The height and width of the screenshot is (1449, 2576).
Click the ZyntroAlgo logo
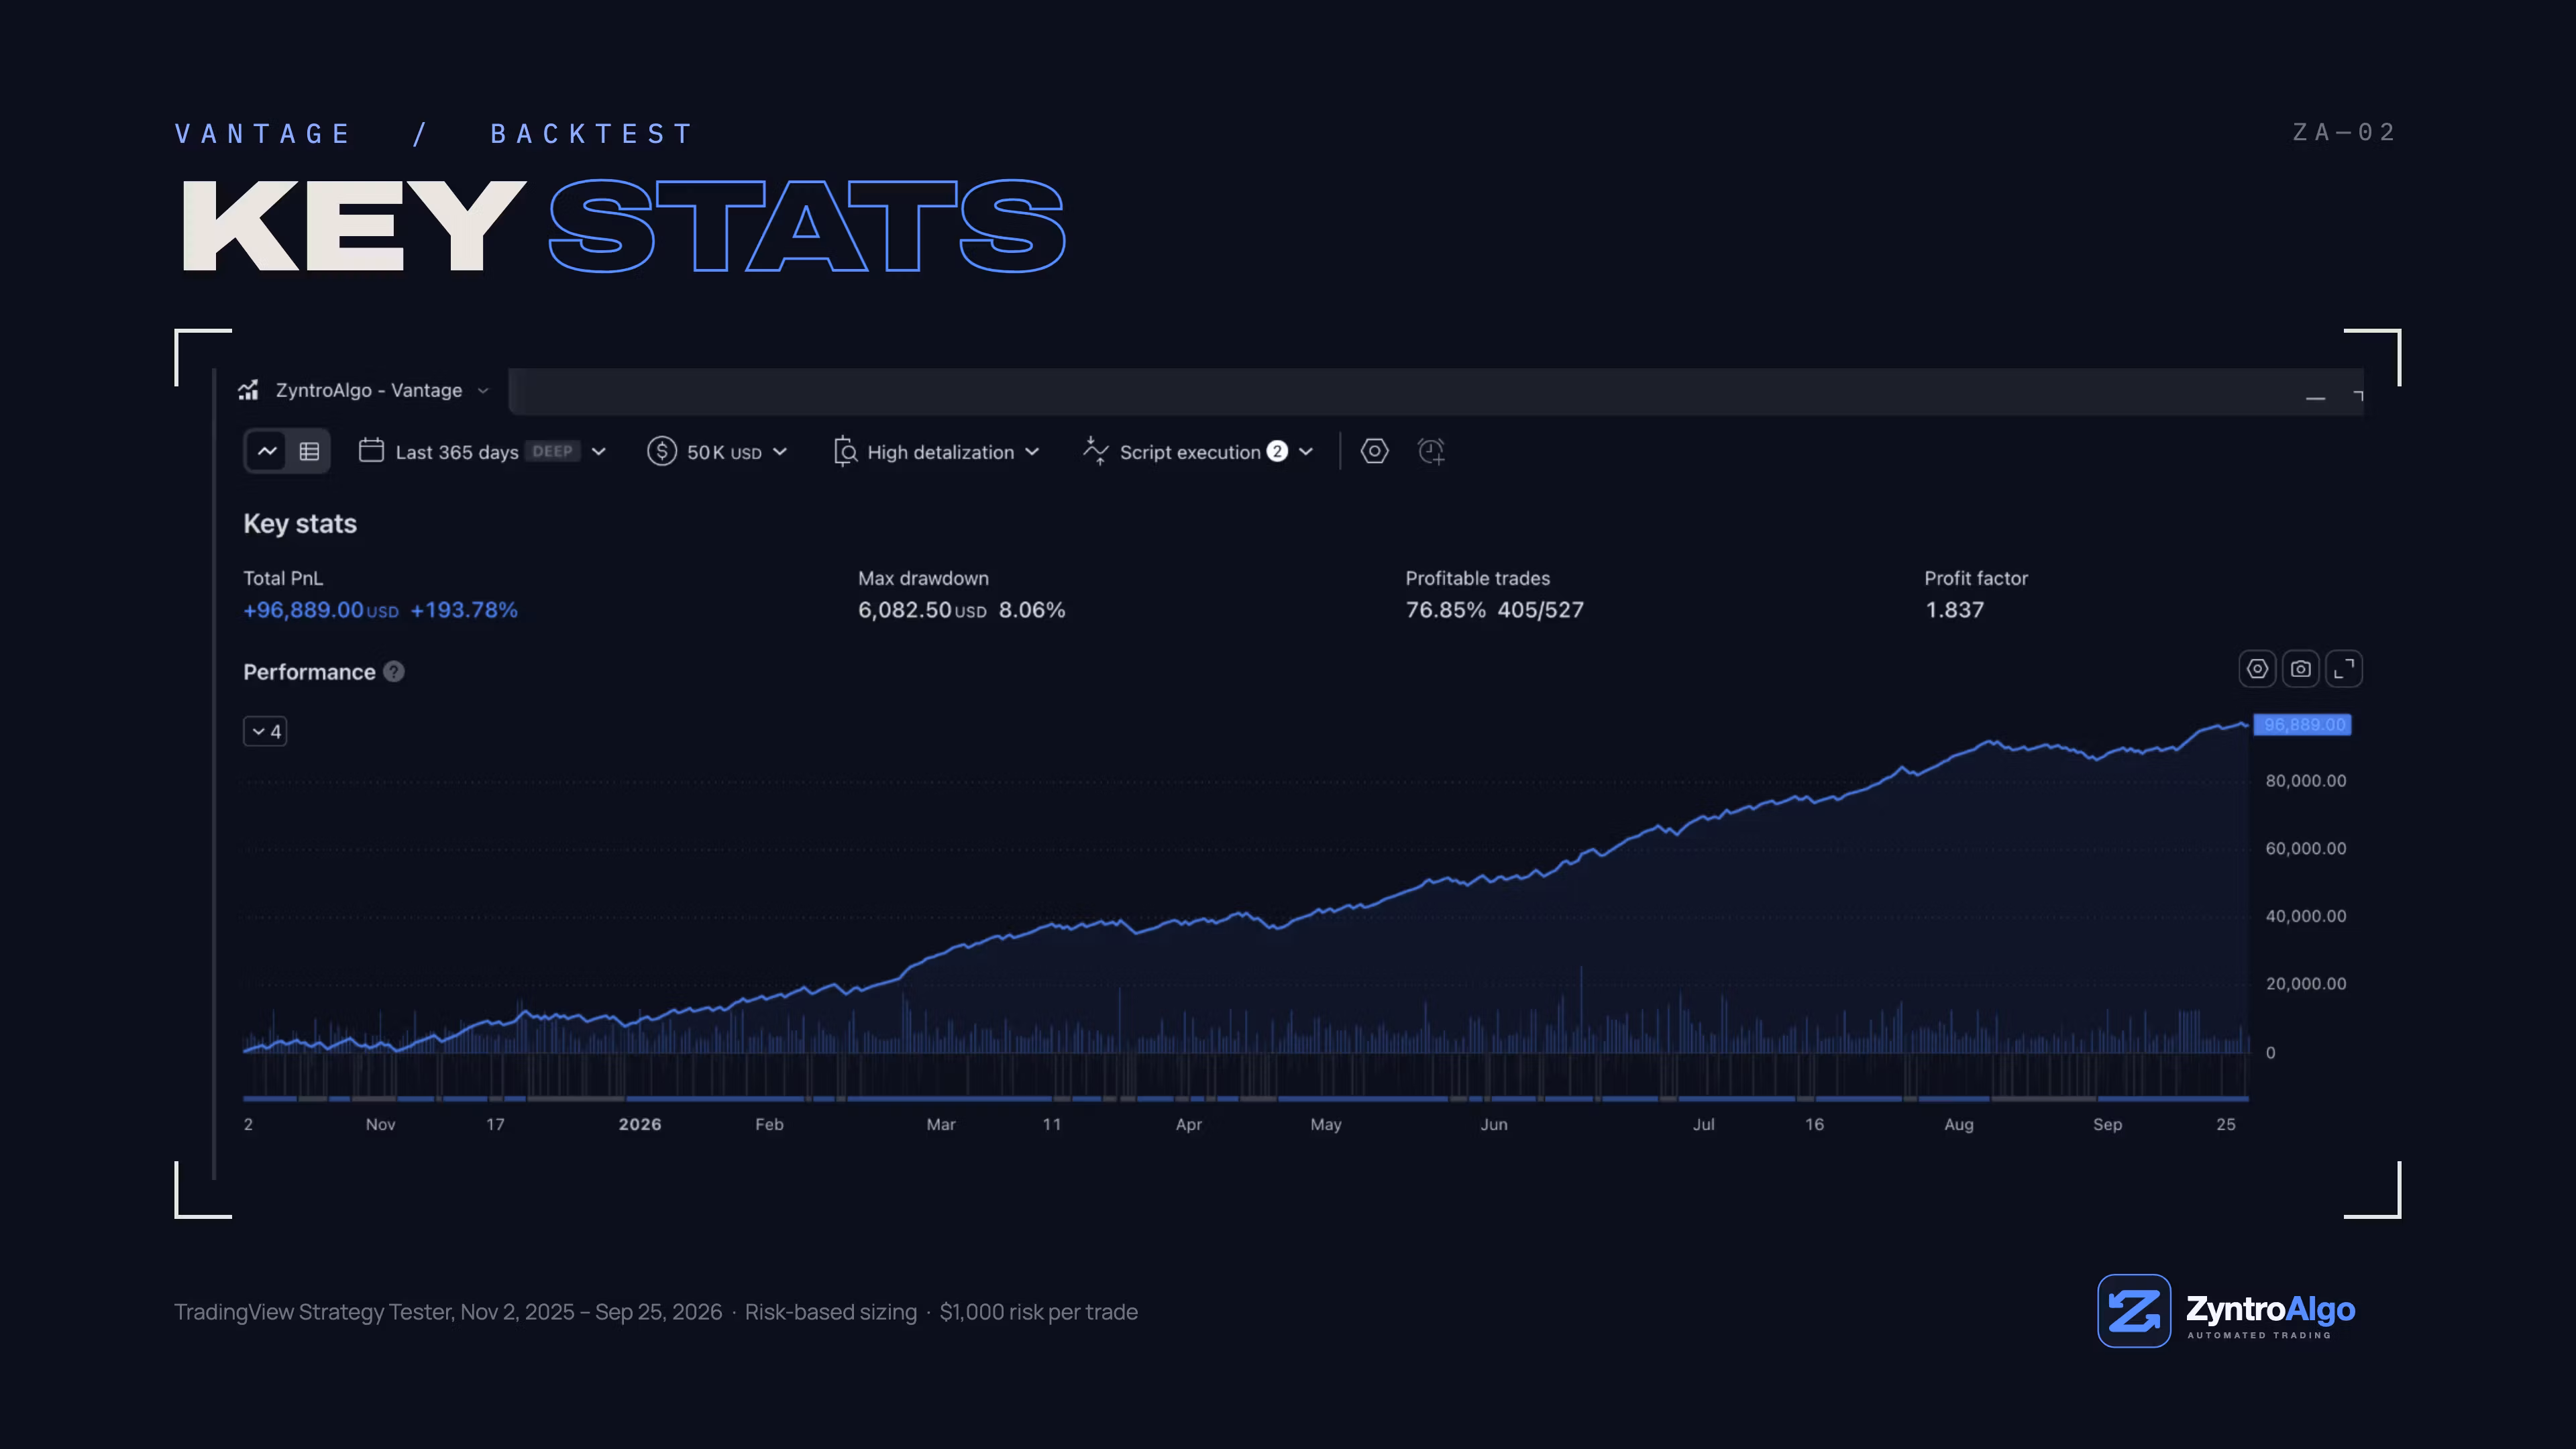[2226, 1311]
